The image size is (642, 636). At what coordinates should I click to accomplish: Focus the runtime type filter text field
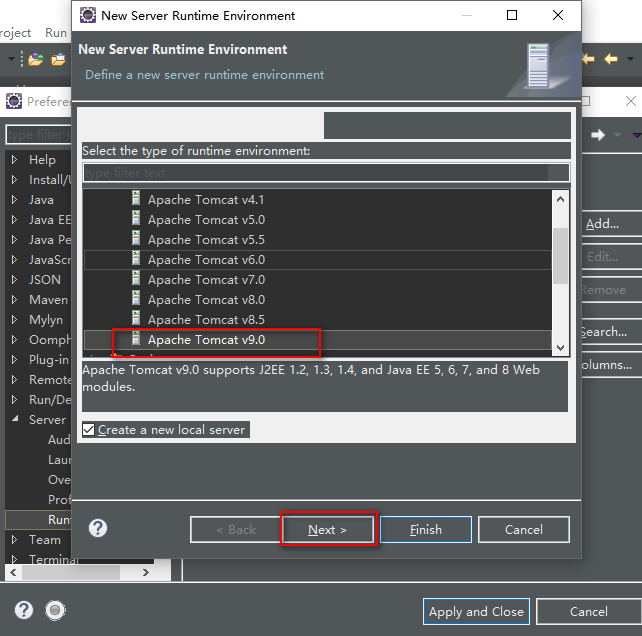pos(326,173)
